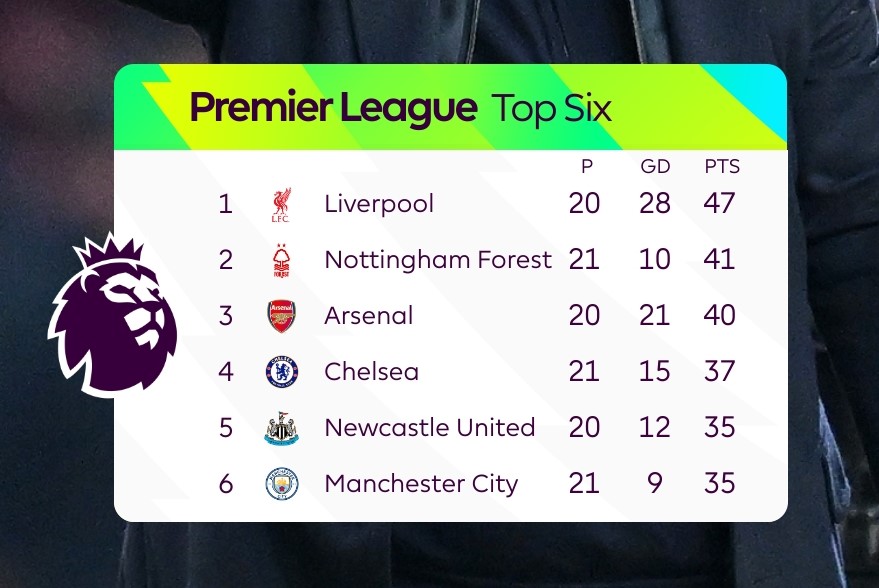Click the P column header

tap(586, 166)
